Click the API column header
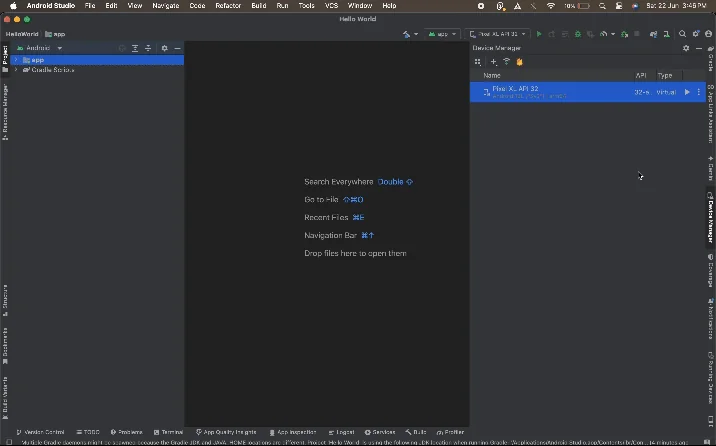Image resolution: width=716 pixels, height=446 pixels. point(641,75)
